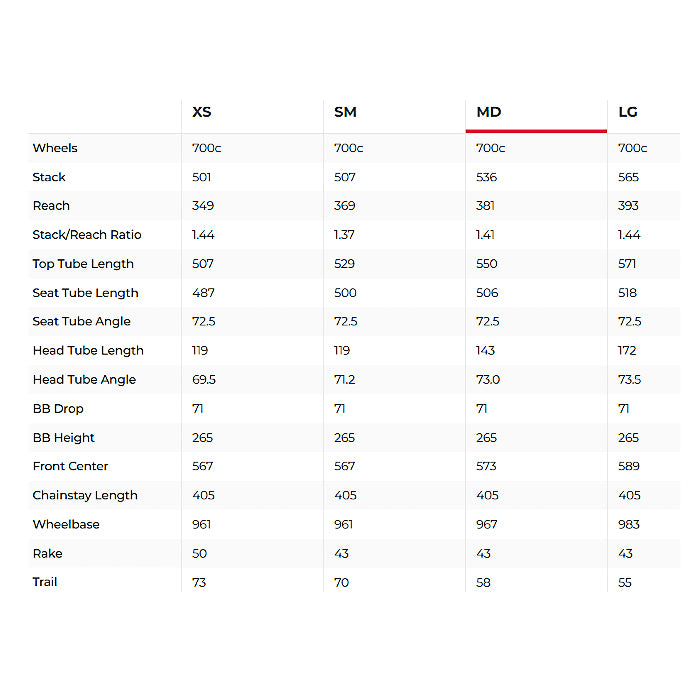The height and width of the screenshot is (692, 692).
Task: Click the MD Trail value 58
Action: 484,582
